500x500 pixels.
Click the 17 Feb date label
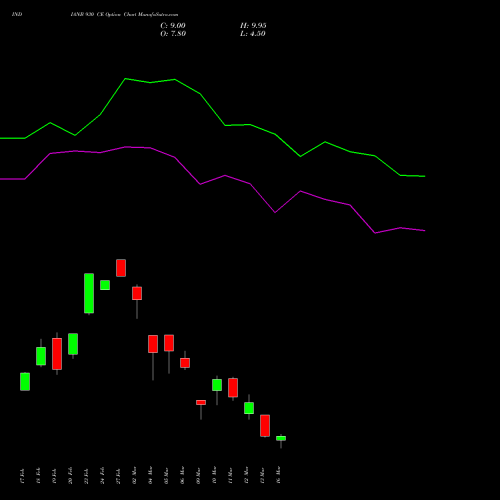(x=22, y=476)
